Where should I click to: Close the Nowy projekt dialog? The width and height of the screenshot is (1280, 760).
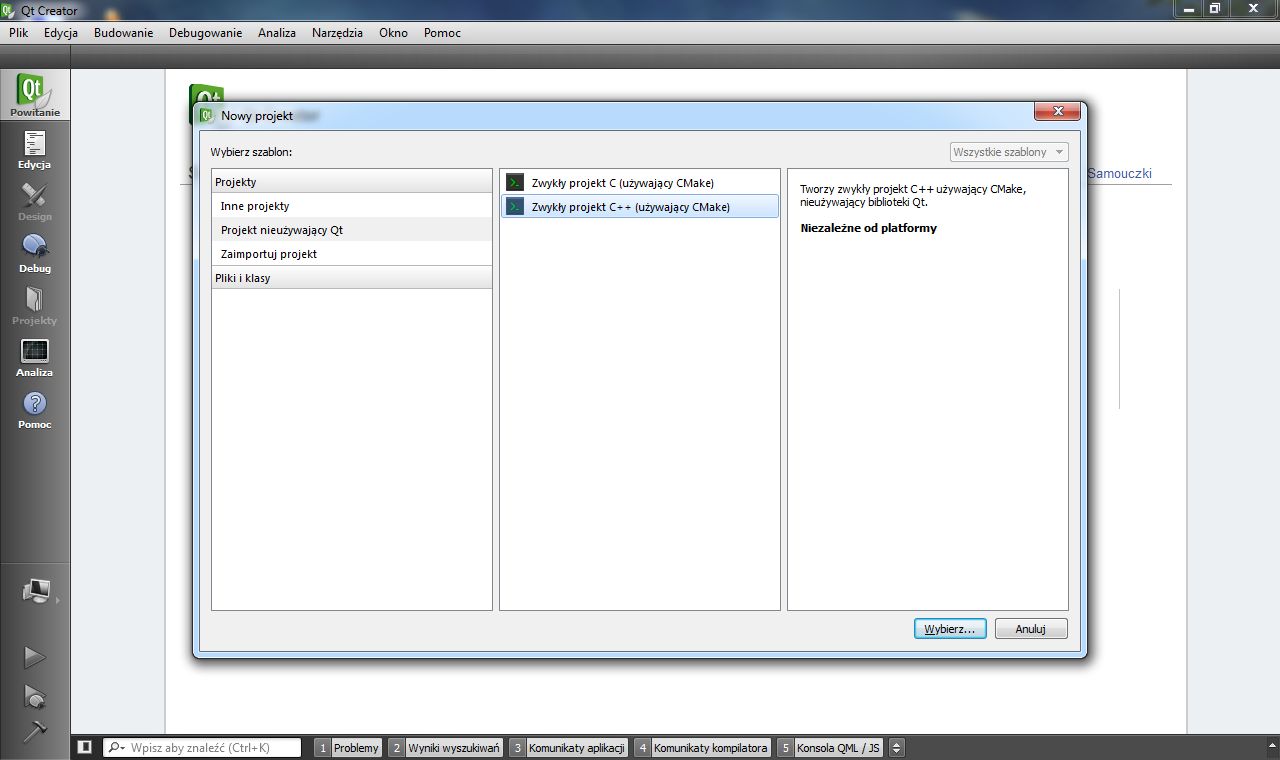coord(1056,111)
